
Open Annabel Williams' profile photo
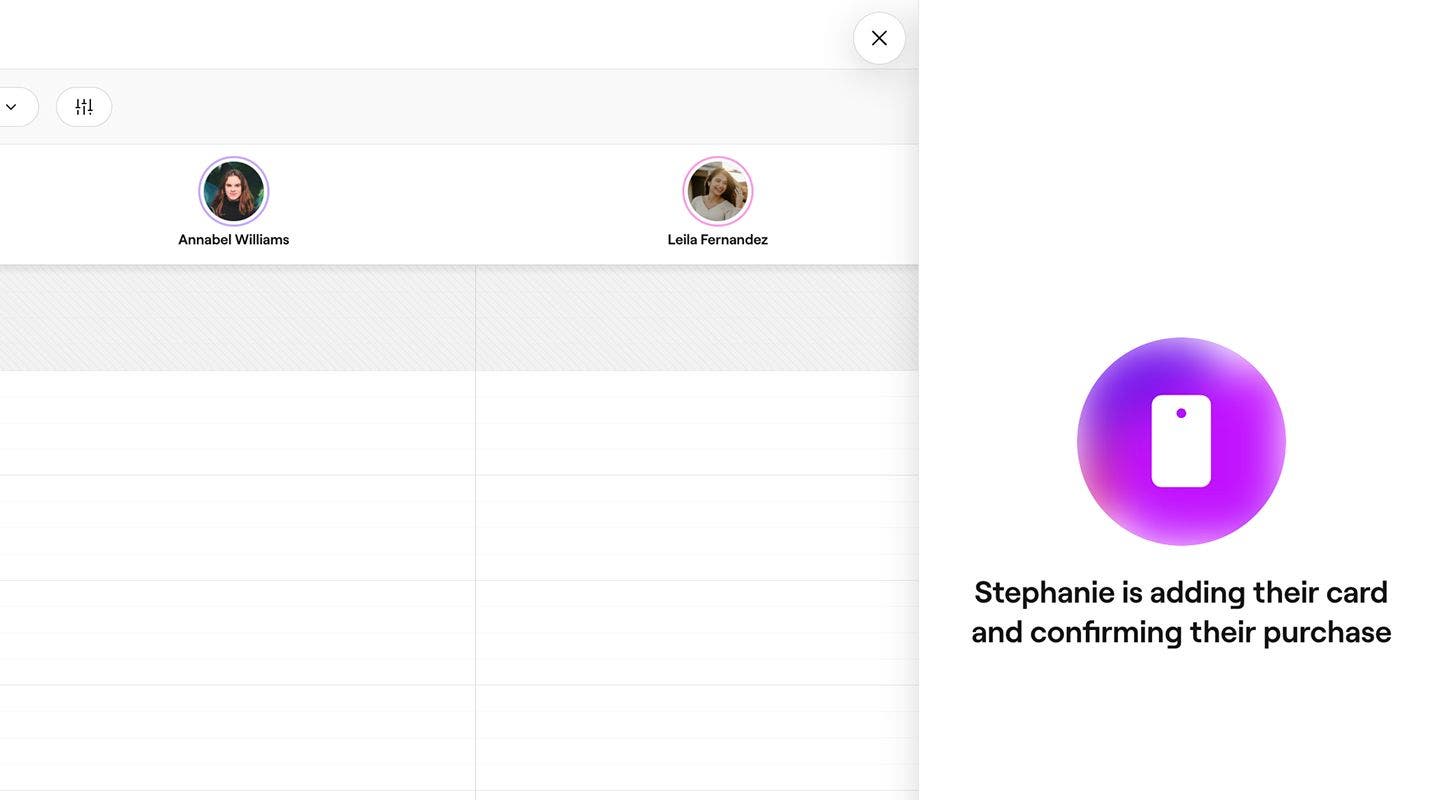(x=234, y=191)
